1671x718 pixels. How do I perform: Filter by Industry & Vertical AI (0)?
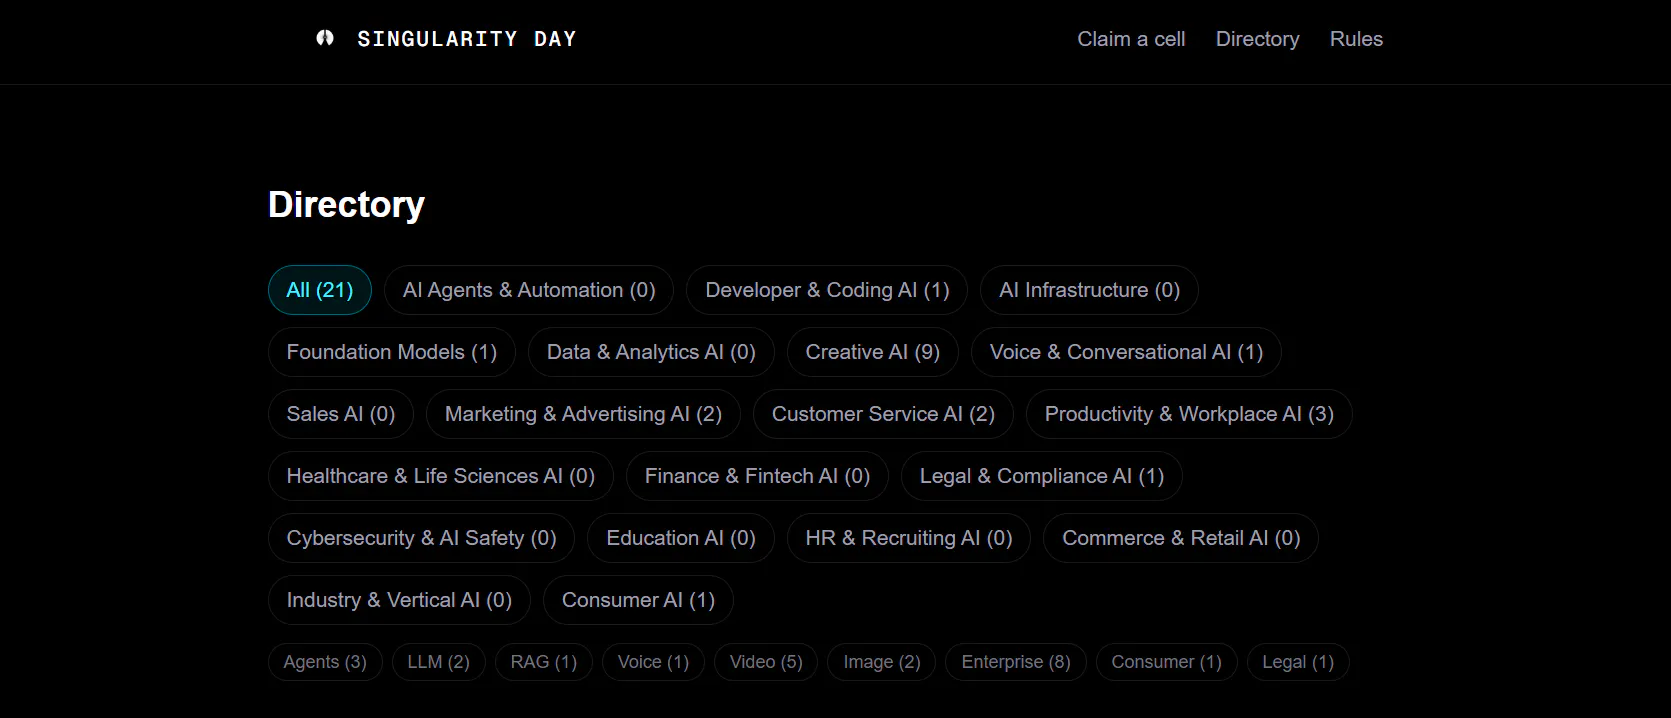(399, 600)
